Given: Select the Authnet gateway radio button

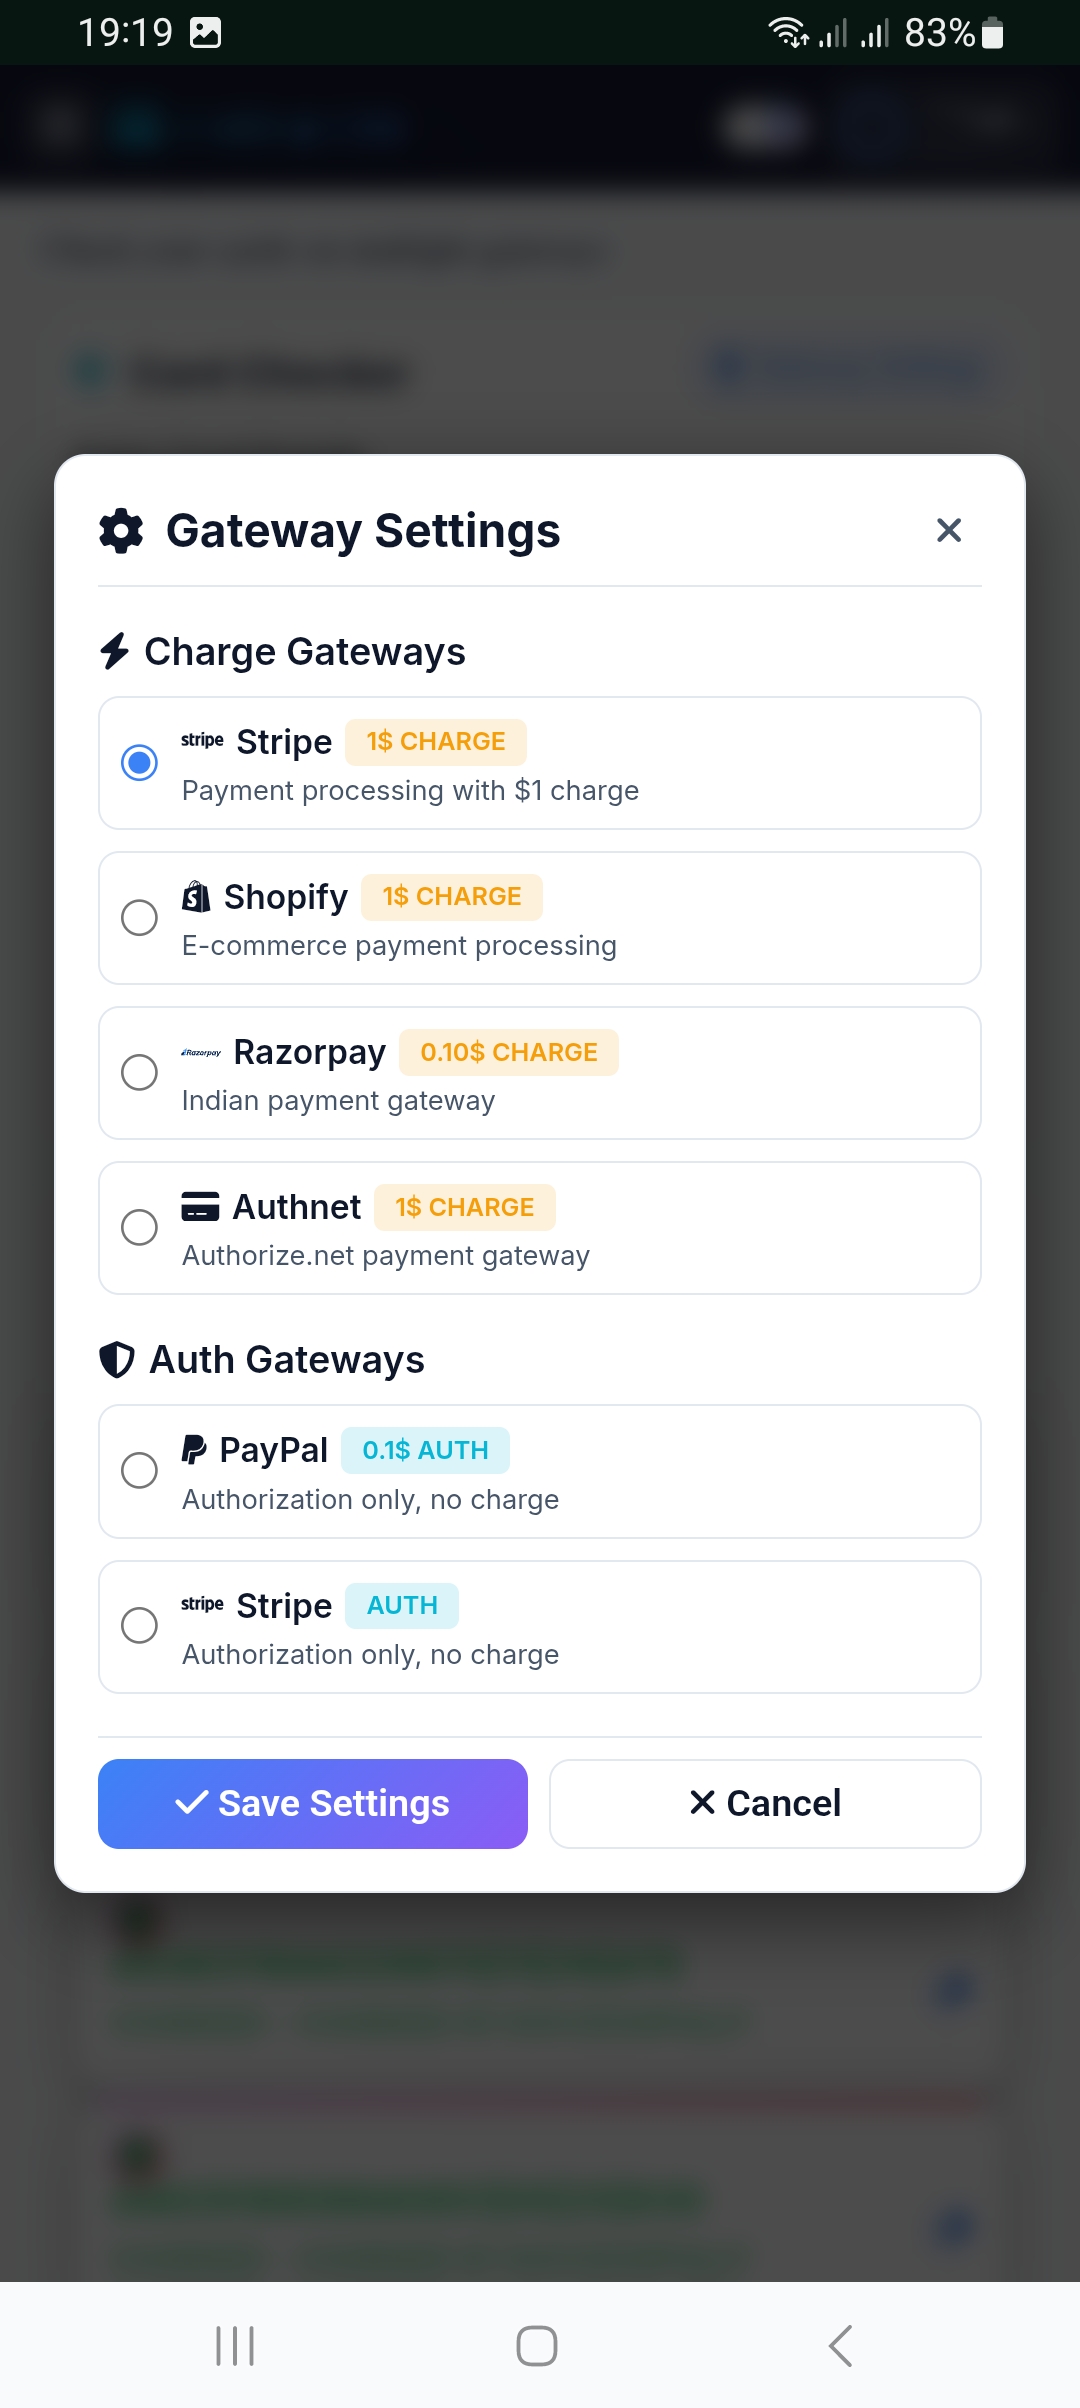Looking at the screenshot, I should [x=139, y=1227].
